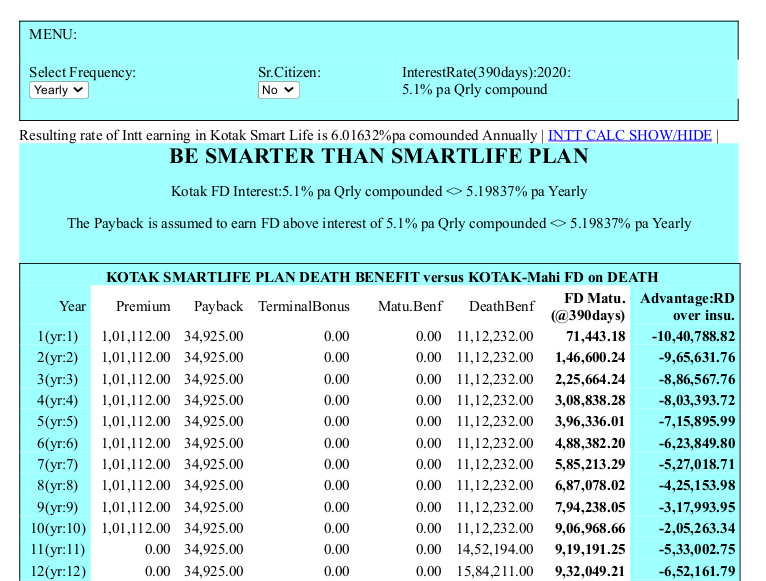Click advantage value -3,17,993.95

(x=697, y=508)
